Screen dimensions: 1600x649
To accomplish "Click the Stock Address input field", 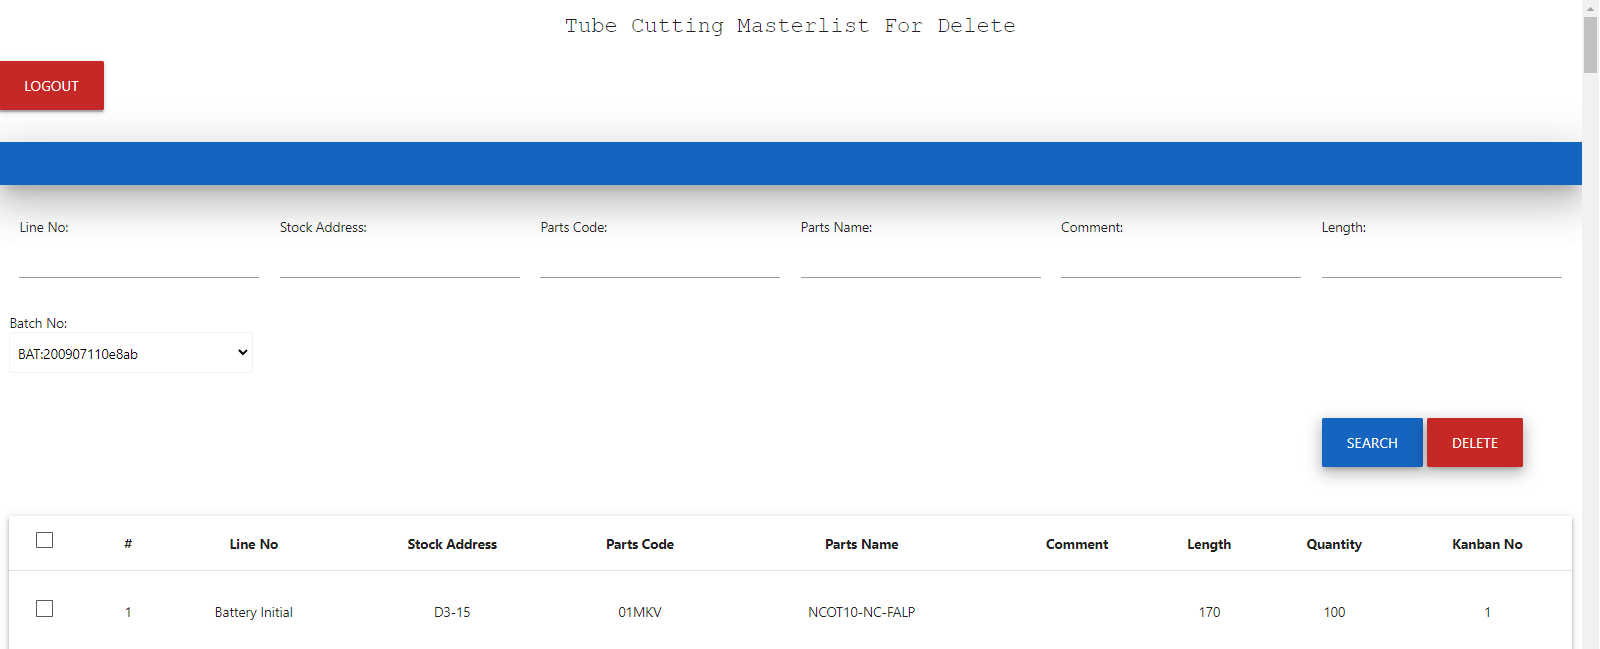I will click(399, 262).
